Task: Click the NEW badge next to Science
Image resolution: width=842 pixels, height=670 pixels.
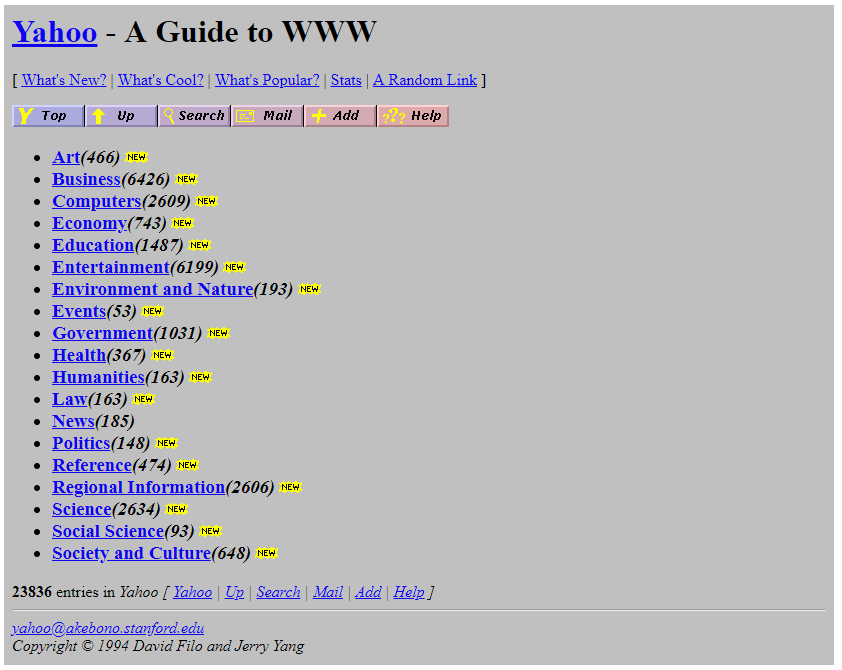Action: point(176,509)
